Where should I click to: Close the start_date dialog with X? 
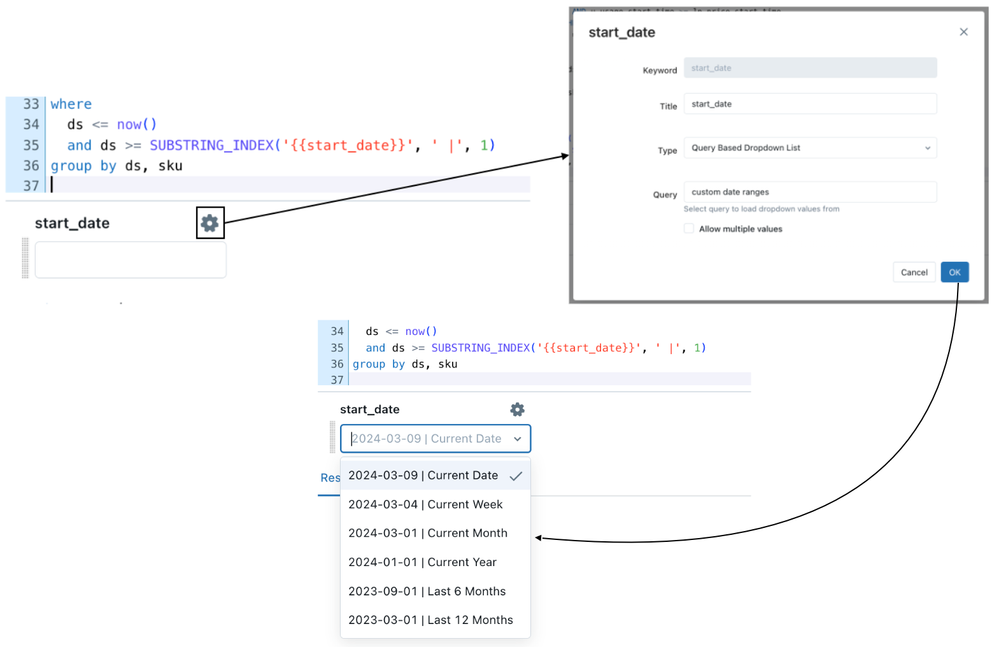[x=963, y=32]
